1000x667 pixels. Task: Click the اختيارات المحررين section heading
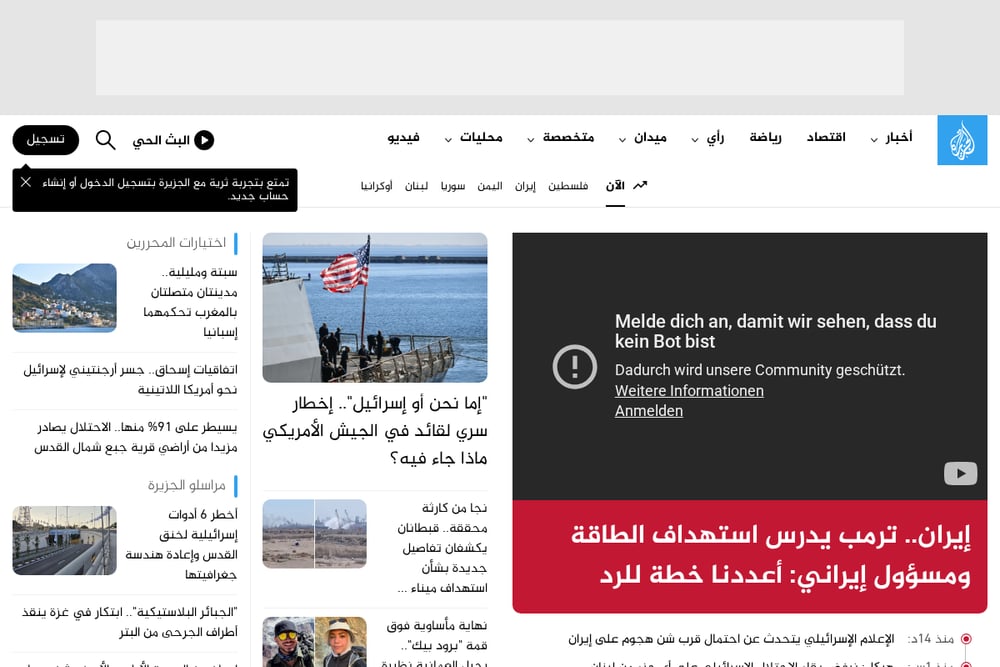click(x=176, y=243)
